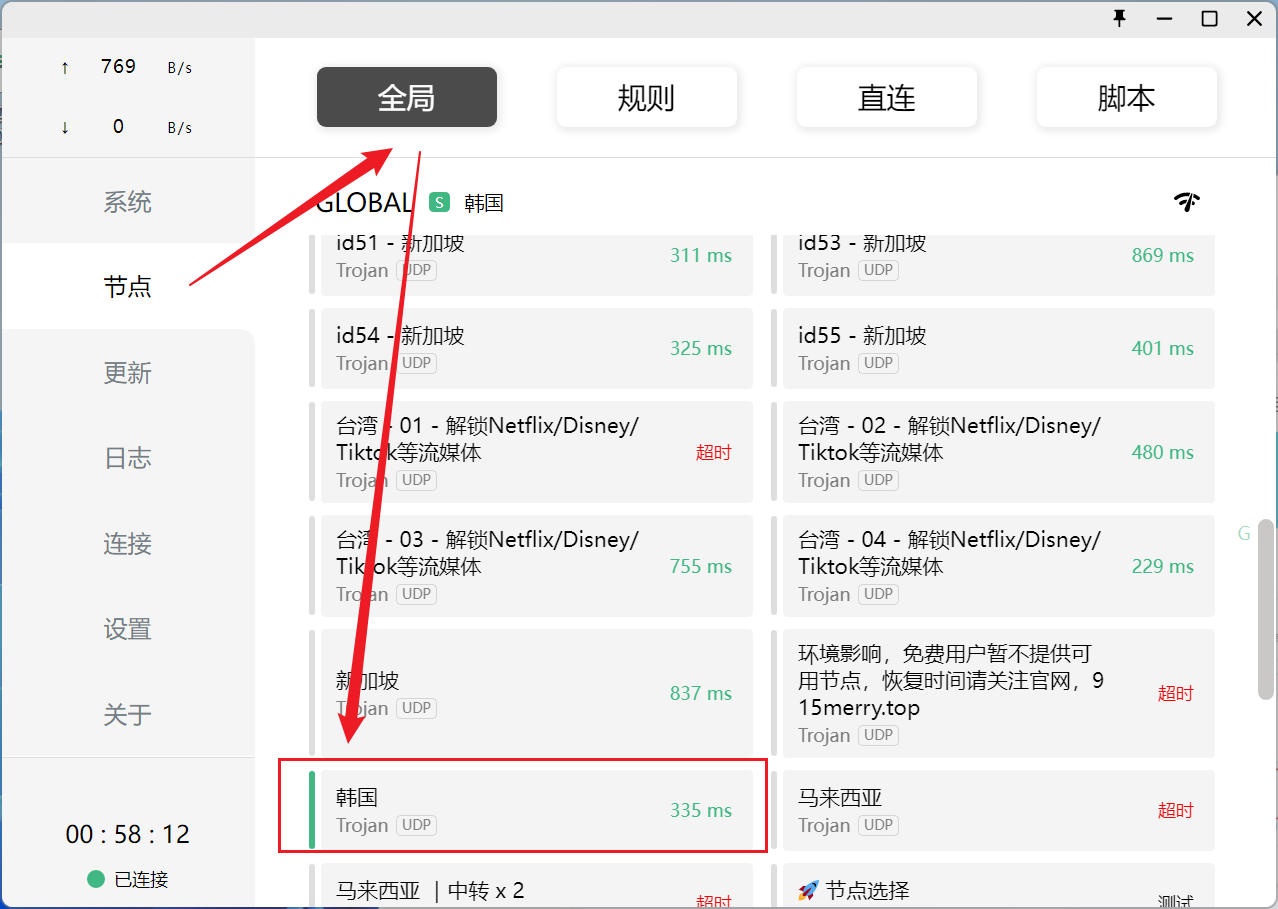Open the 日志 page from the sidebar
This screenshot has height=909, width=1278.
(x=127, y=458)
